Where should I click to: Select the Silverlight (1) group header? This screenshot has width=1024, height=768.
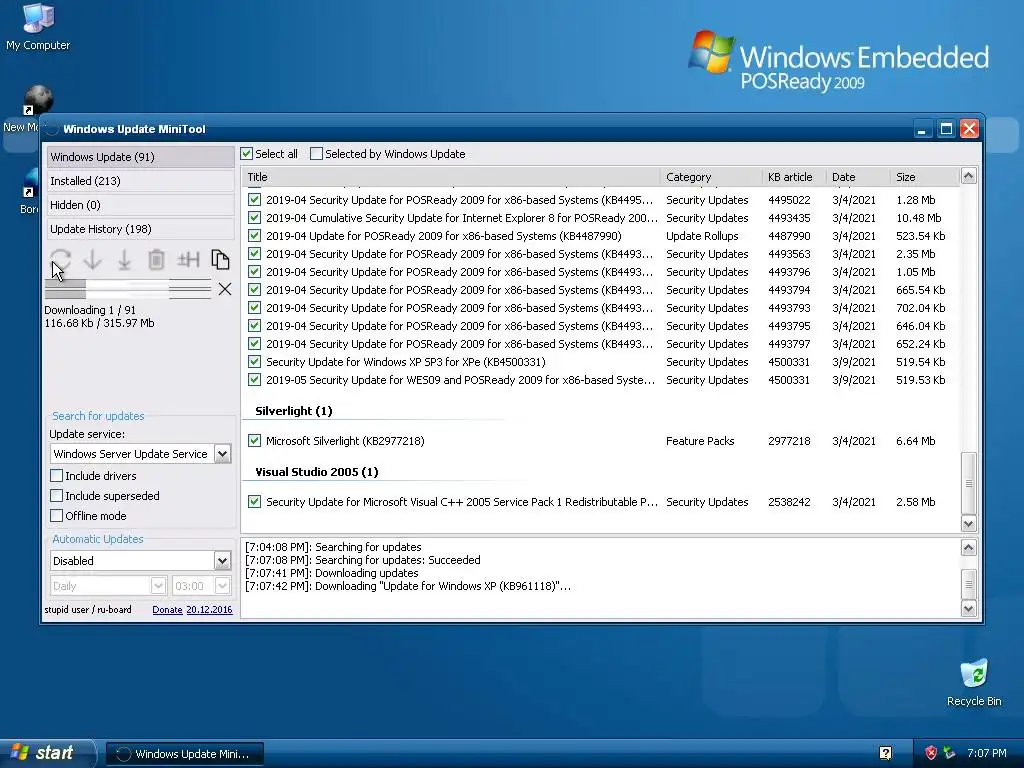click(x=293, y=411)
